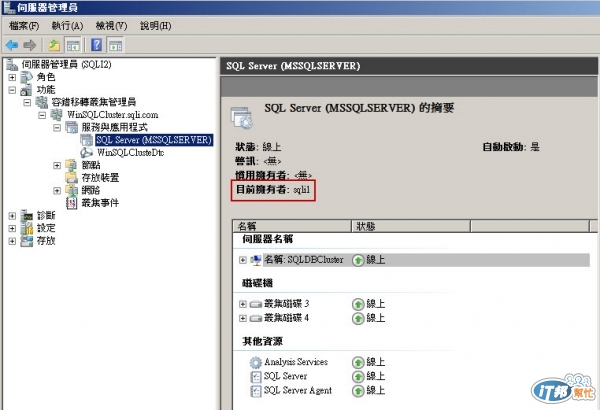Click the Analysis Services gear icon

(256, 362)
